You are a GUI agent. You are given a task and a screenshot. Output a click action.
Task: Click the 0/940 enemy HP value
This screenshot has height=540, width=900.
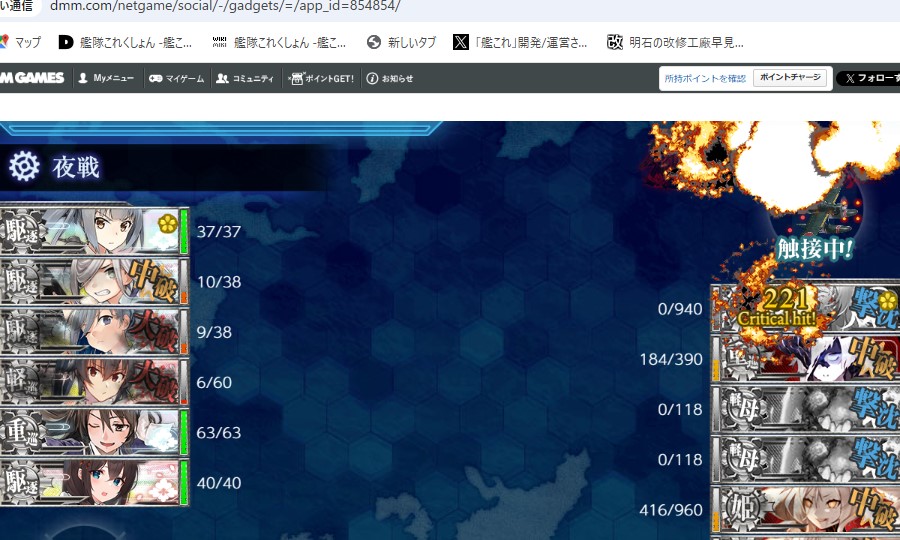(x=680, y=309)
